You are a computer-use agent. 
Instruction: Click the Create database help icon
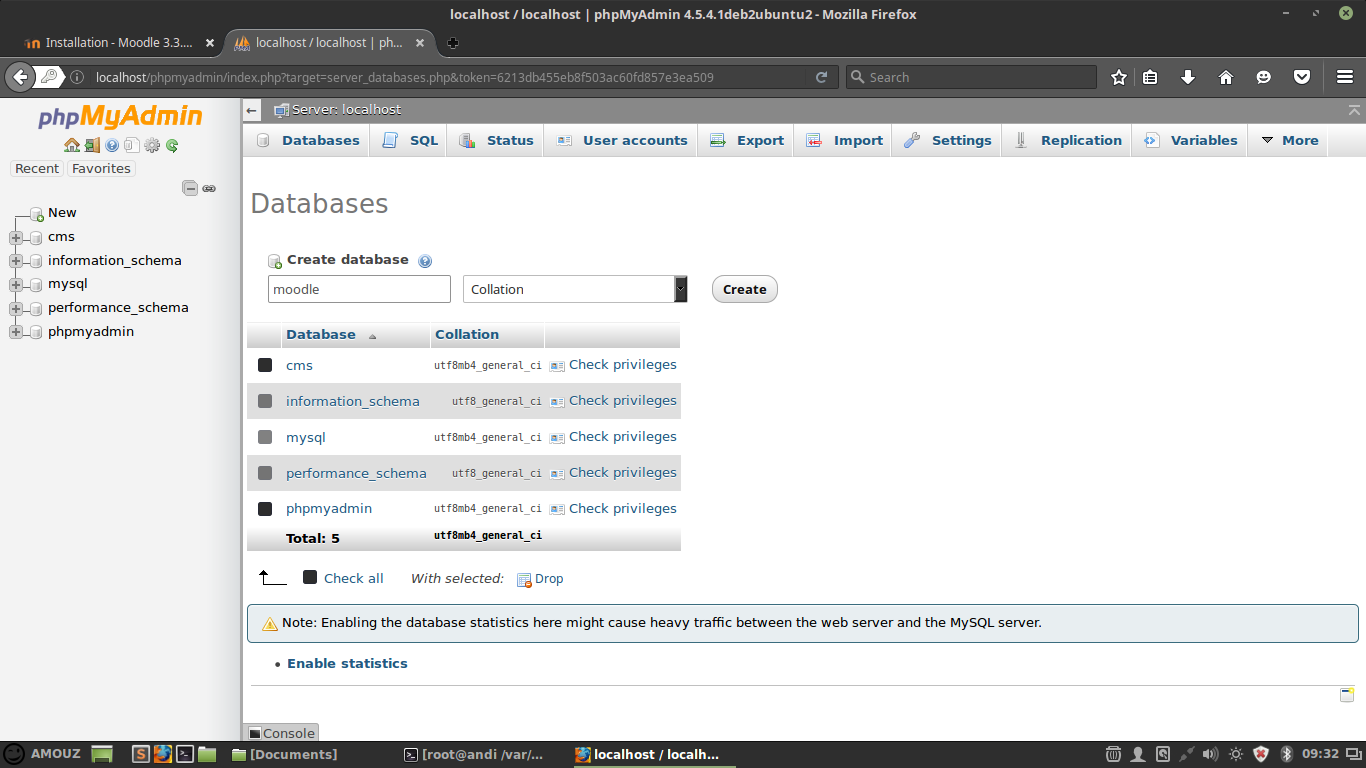(x=425, y=261)
